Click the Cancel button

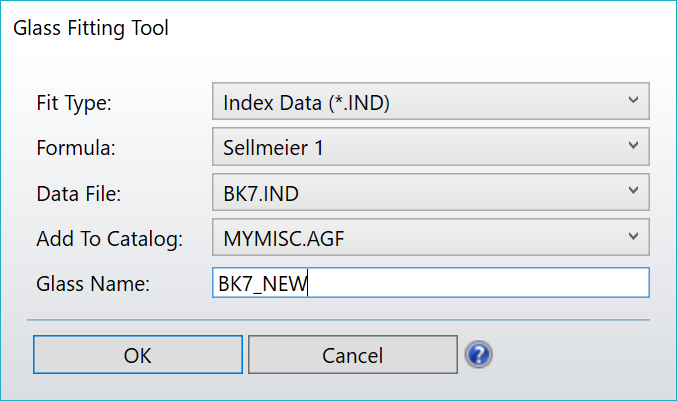(353, 355)
